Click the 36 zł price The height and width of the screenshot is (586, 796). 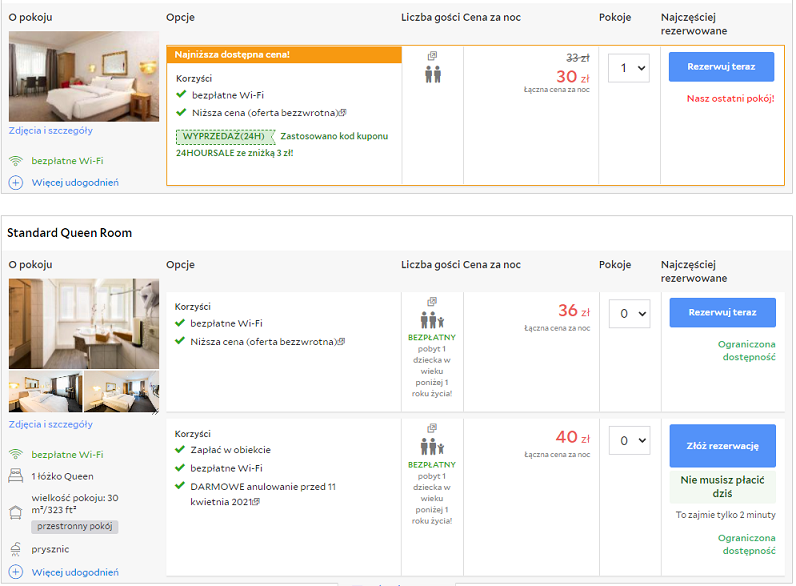click(574, 310)
